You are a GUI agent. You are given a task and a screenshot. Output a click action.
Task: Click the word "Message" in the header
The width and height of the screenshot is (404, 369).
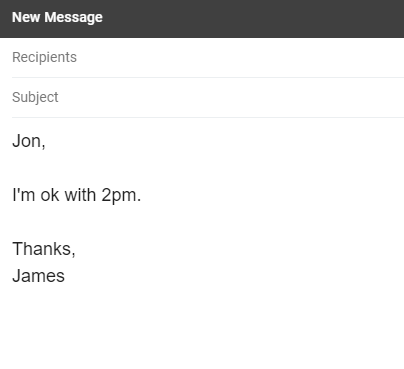tap(74, 18)
